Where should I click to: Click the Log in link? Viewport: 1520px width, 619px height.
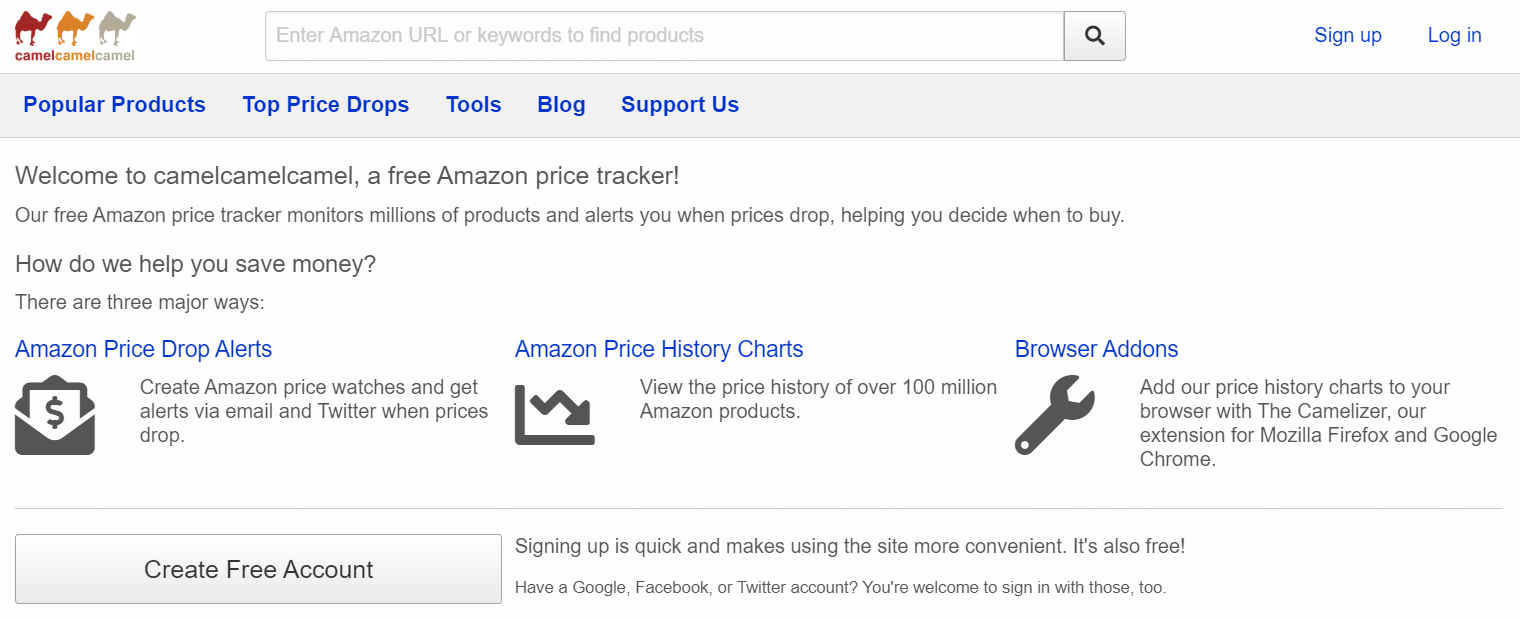tap(1454, 34)
